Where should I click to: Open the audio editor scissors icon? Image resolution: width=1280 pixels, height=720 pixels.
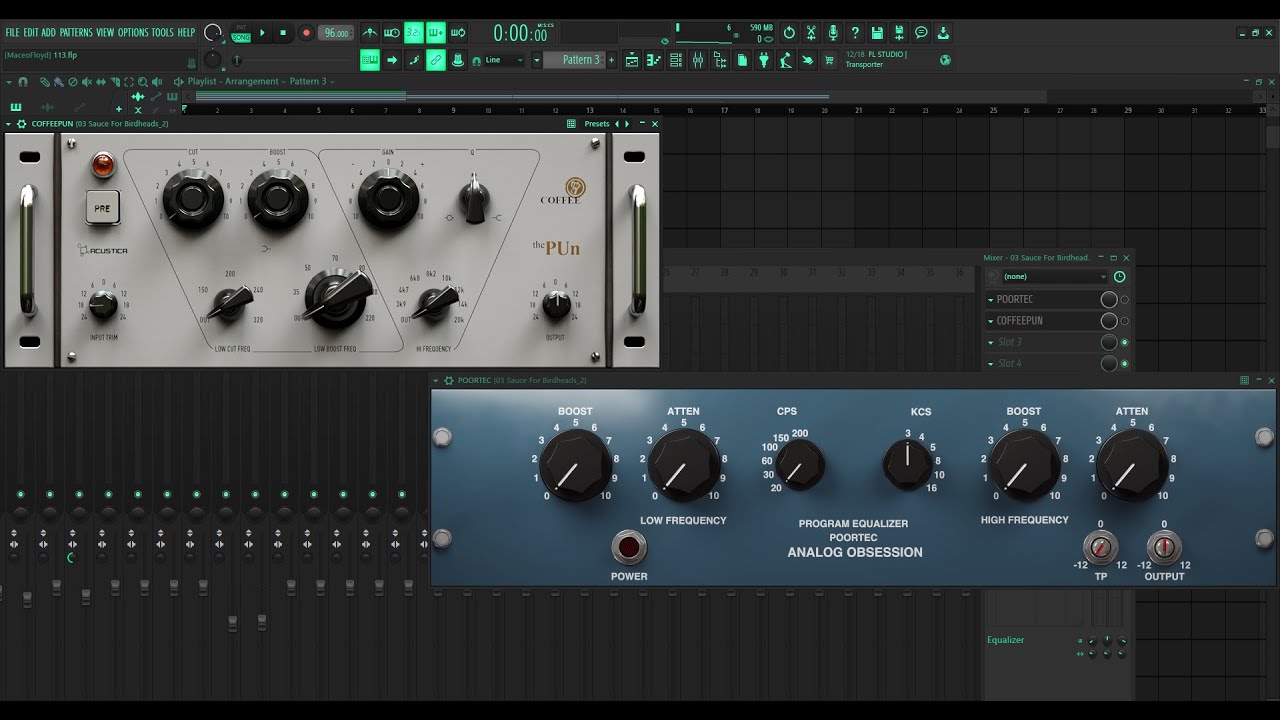tap(811, 33)
